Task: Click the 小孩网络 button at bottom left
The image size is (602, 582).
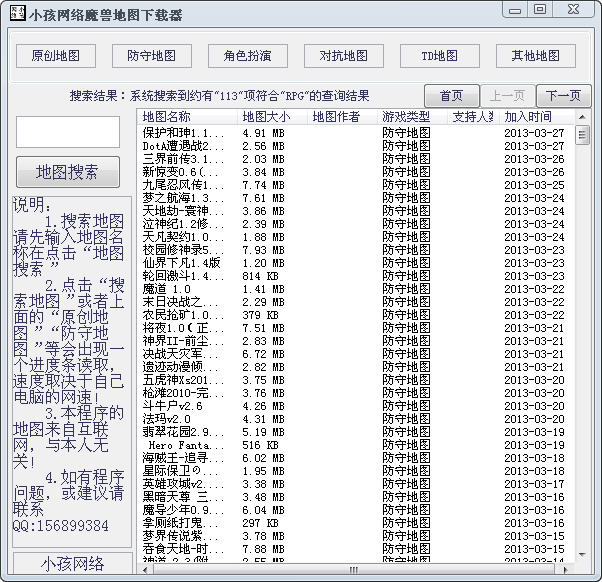Action: point(72,565)
